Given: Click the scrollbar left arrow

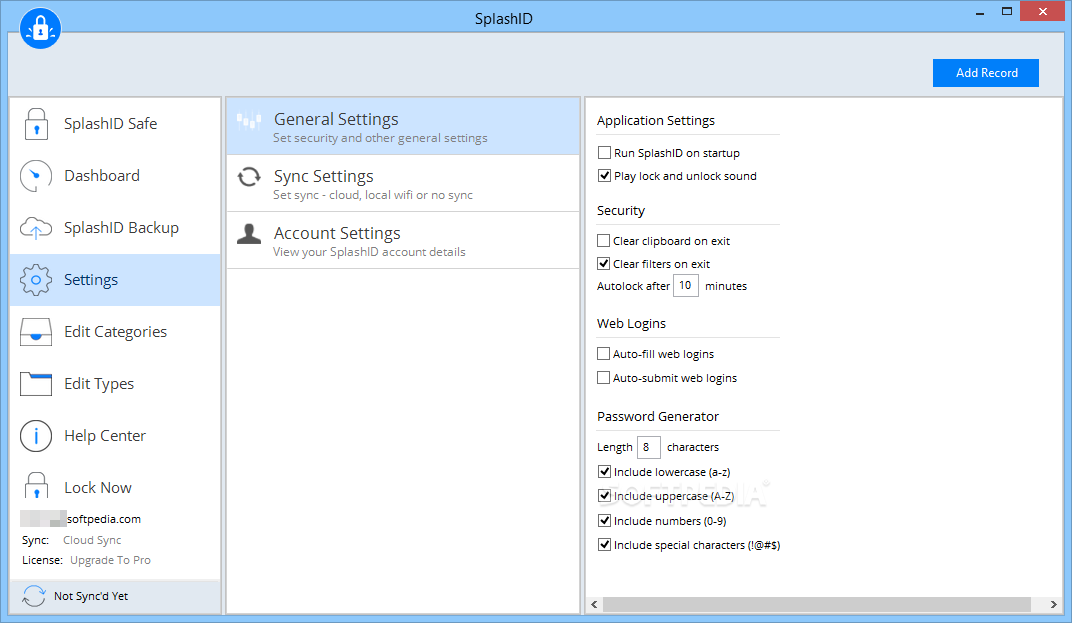Looking at the screenshot, I should pyautogui.click(x=594, y=605).
